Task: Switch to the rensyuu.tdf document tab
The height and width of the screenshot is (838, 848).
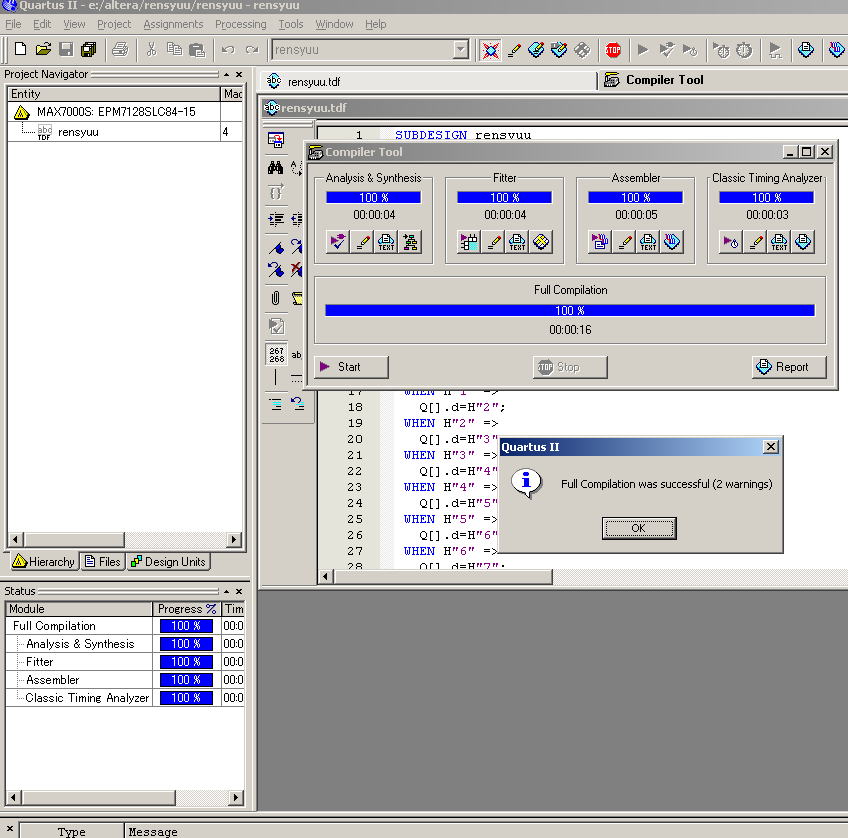Action: (x=428, y=82)
